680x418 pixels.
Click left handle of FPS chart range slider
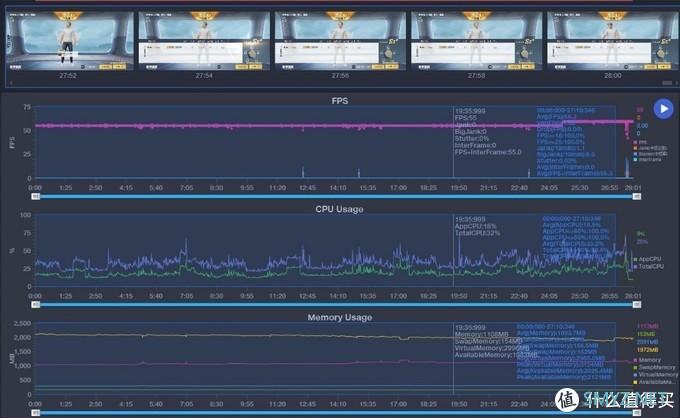click(36, 197)
